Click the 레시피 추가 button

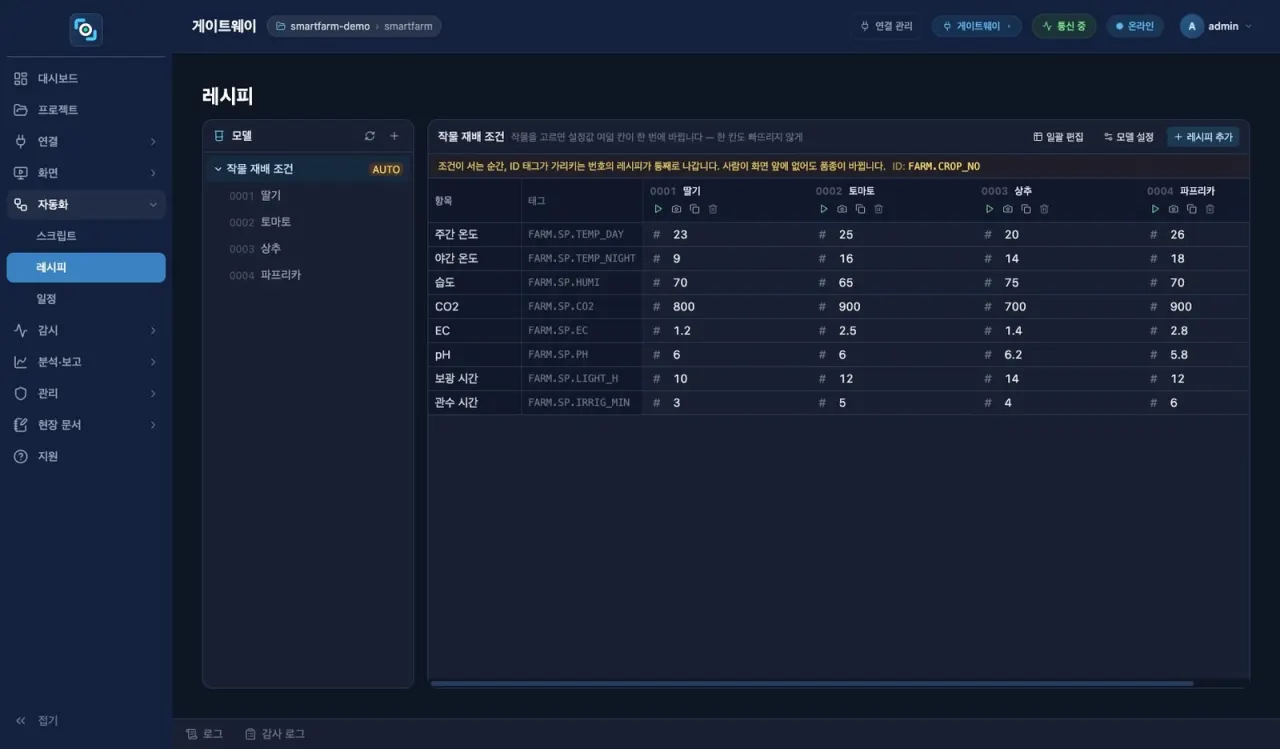coord(1203,136)
